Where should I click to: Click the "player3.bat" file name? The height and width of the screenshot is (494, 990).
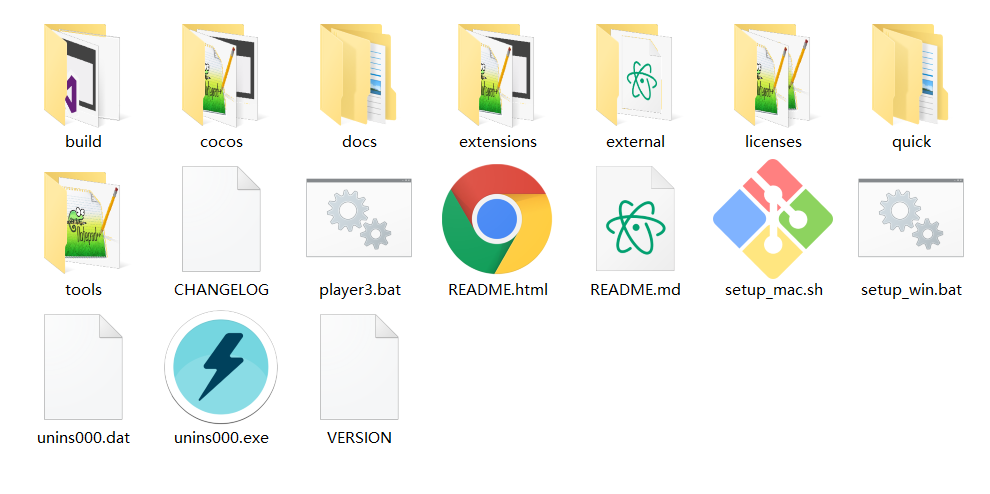pos(360,289)
